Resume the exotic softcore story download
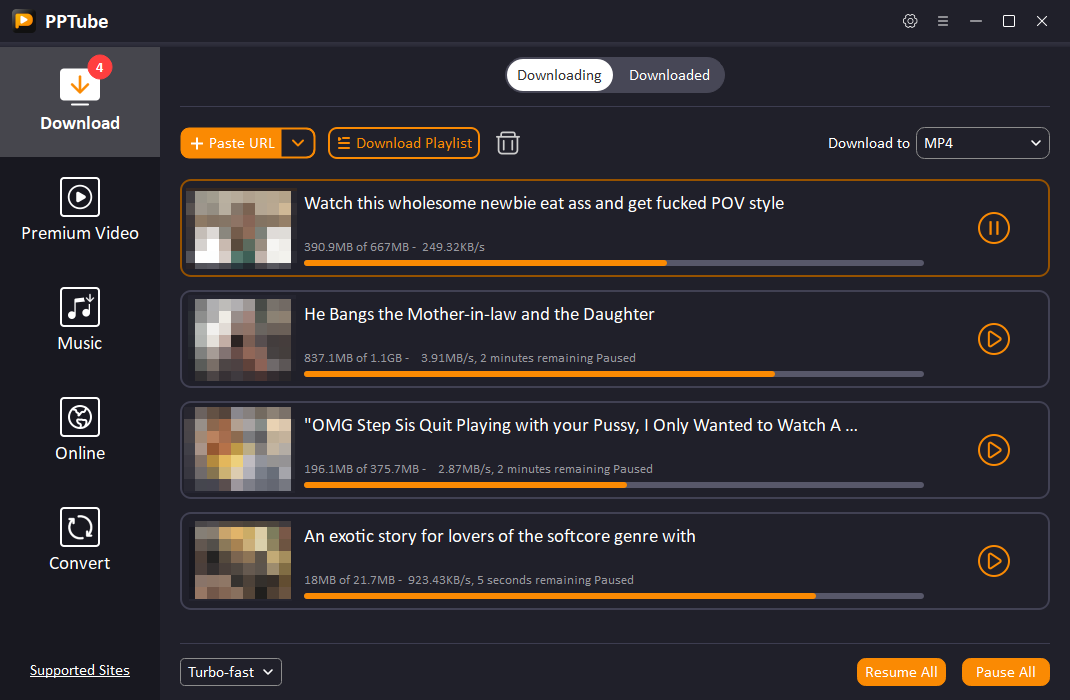 [993, 561]
